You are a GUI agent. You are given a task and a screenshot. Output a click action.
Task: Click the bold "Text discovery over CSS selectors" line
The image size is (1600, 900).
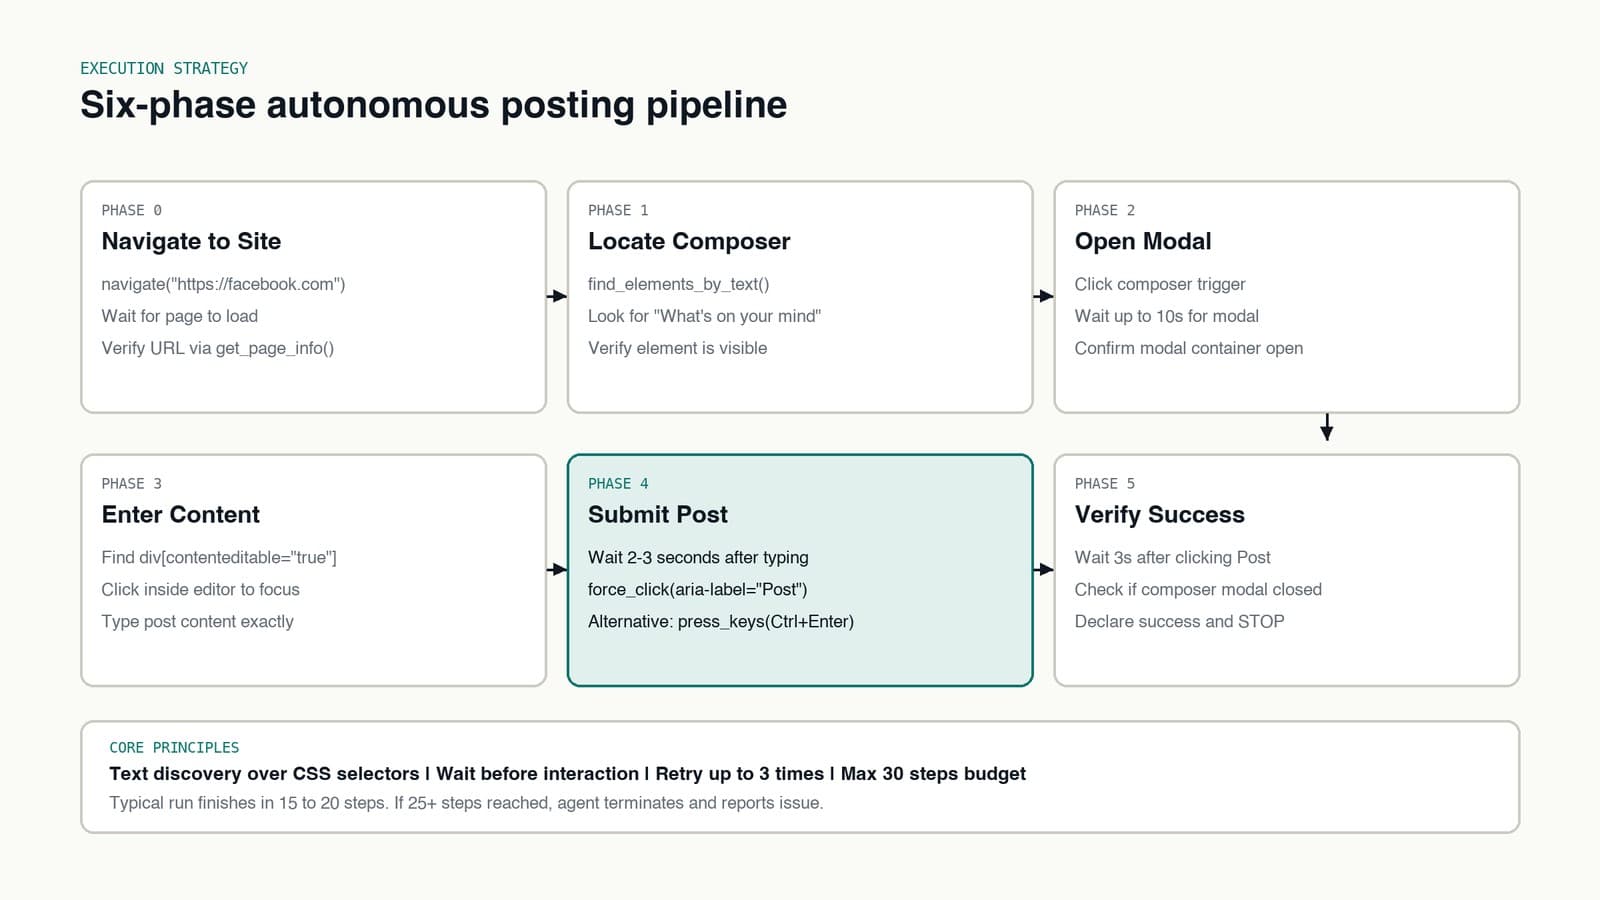click(x=567, y=774)
